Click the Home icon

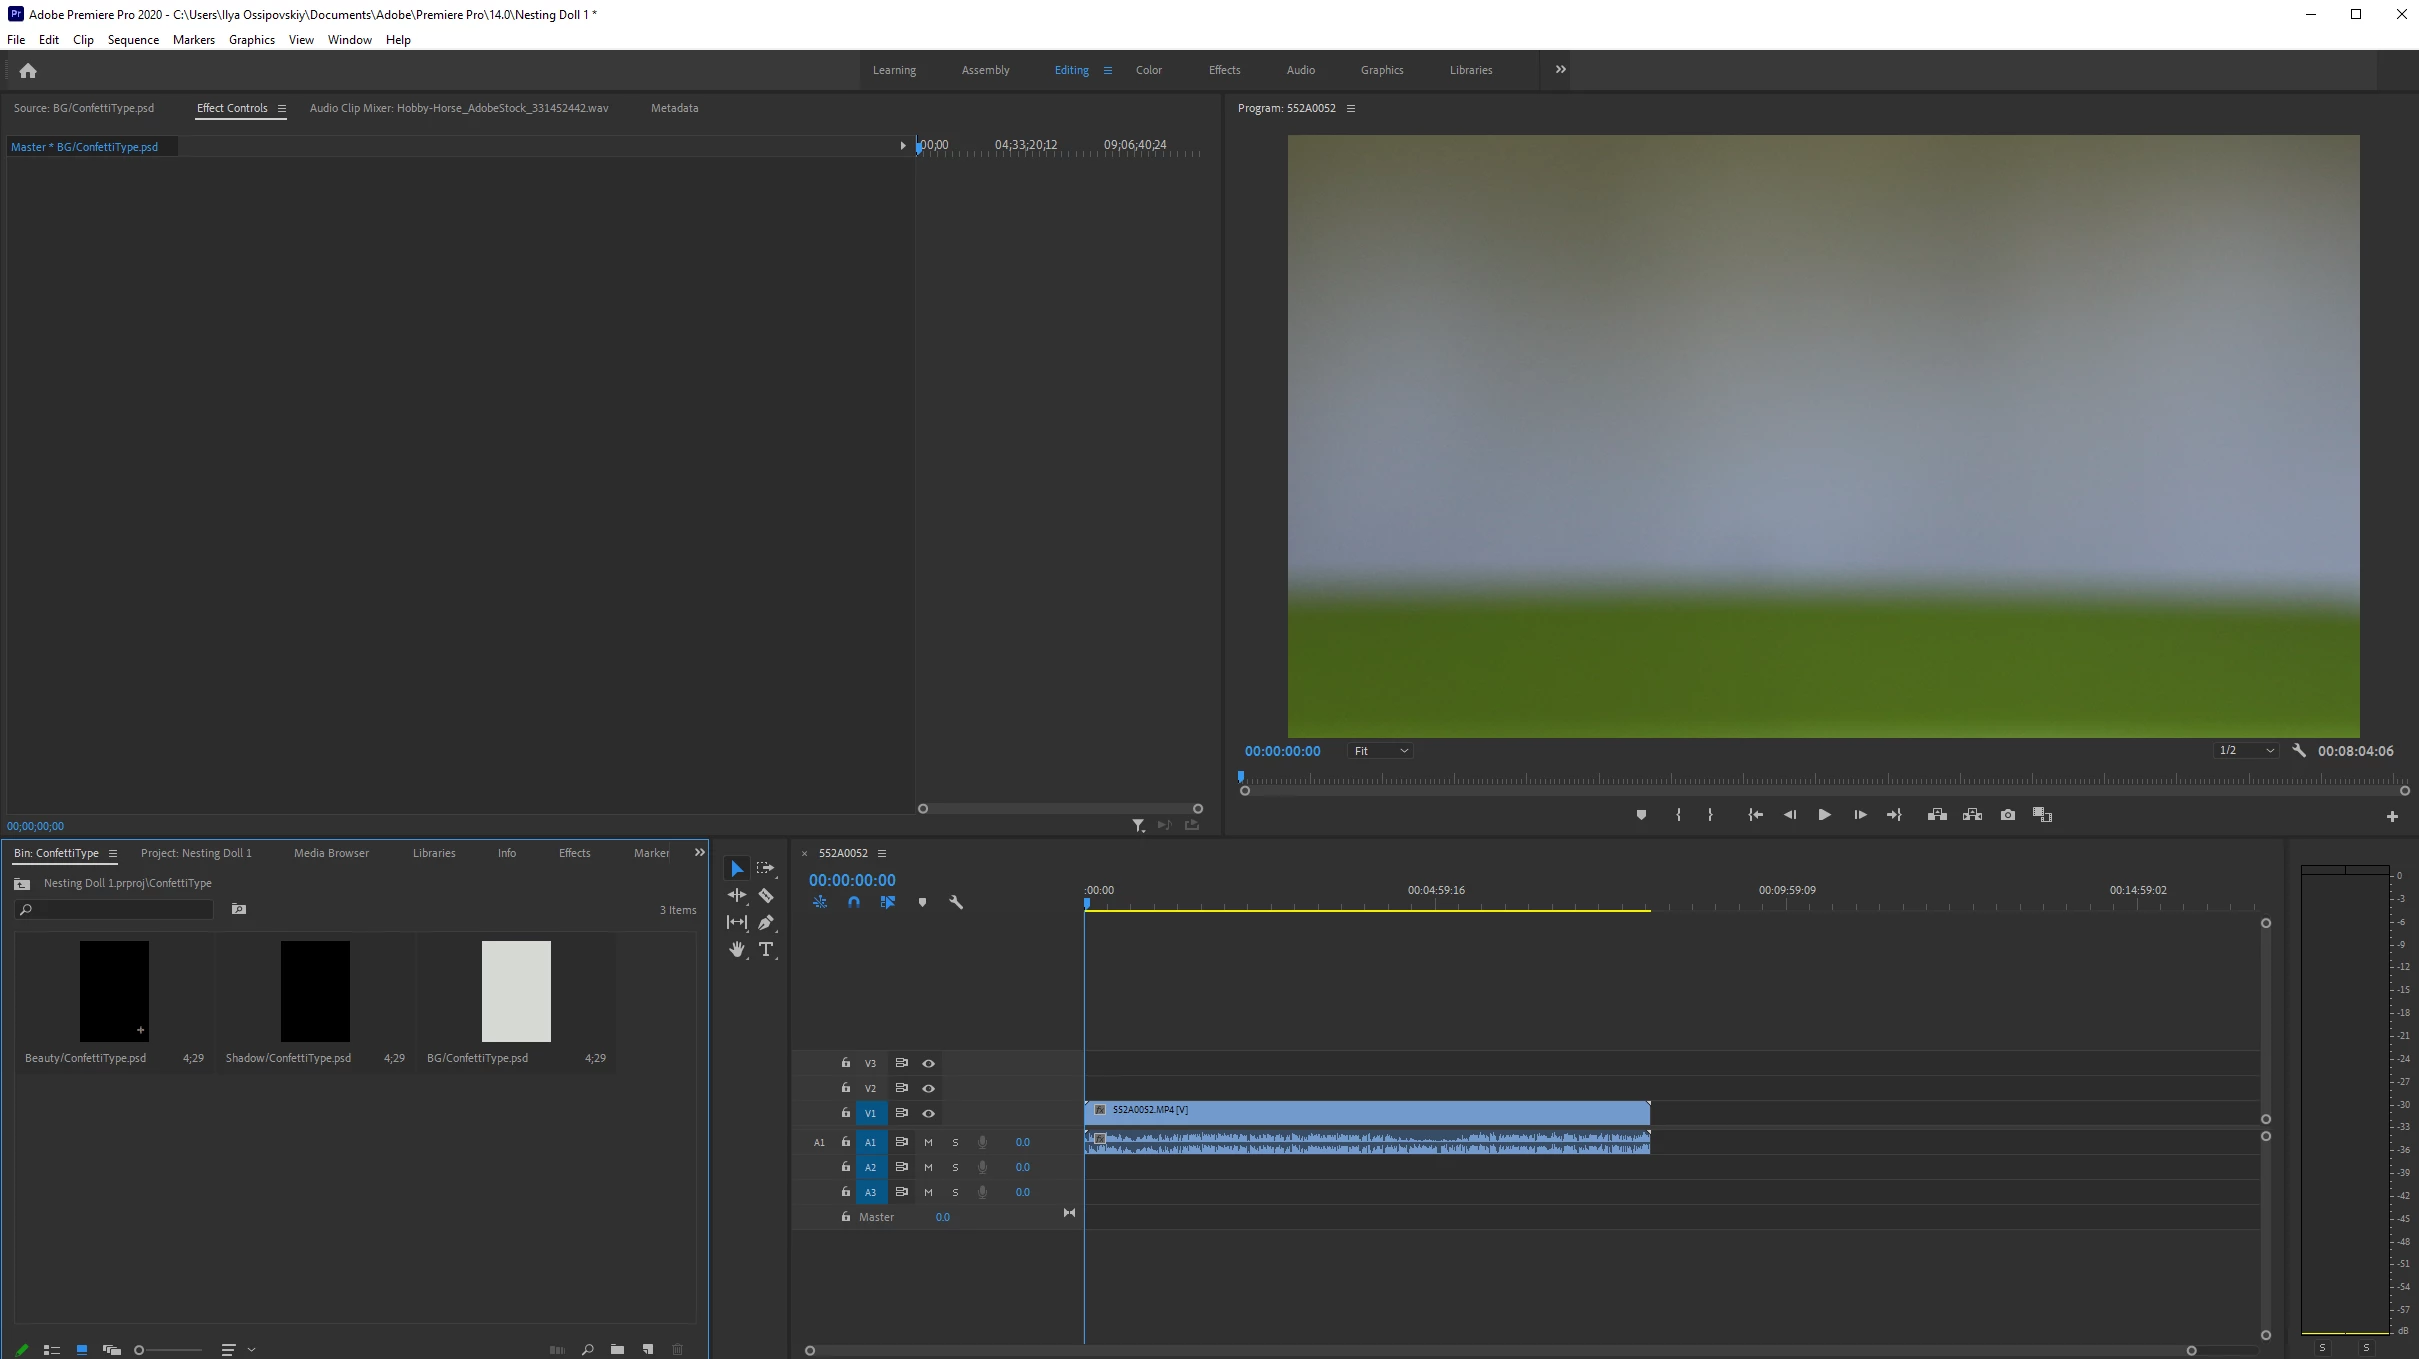[28, 71]
